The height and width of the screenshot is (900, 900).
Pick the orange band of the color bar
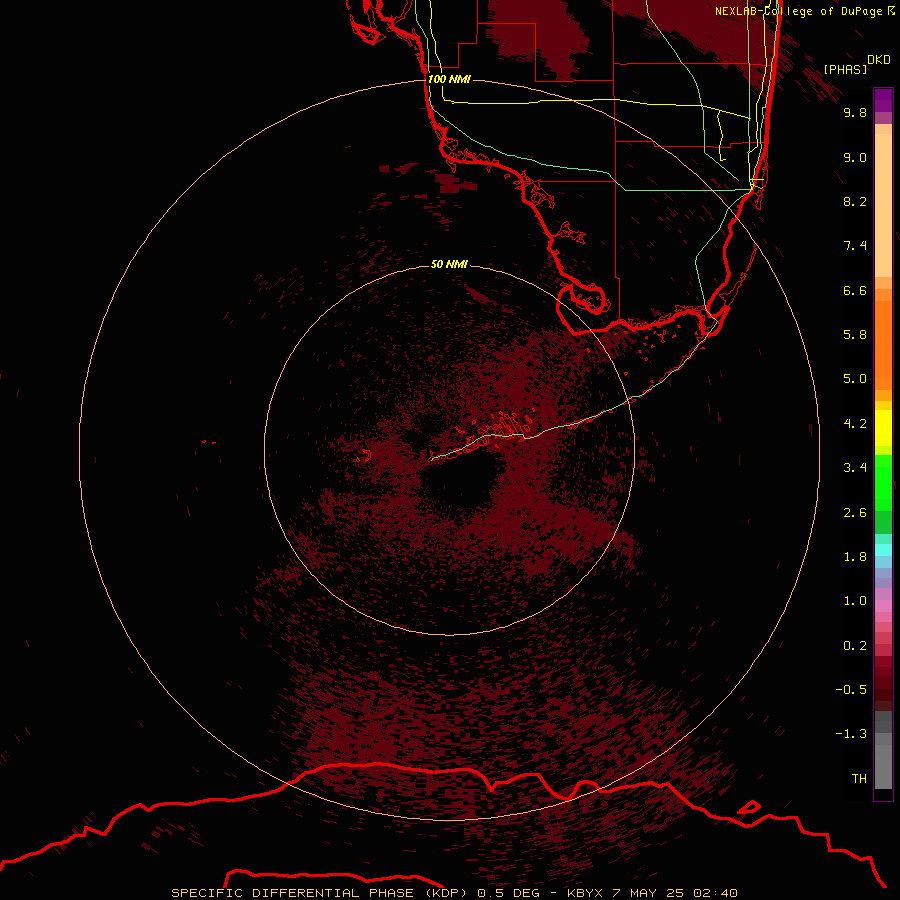pos(883,346)
